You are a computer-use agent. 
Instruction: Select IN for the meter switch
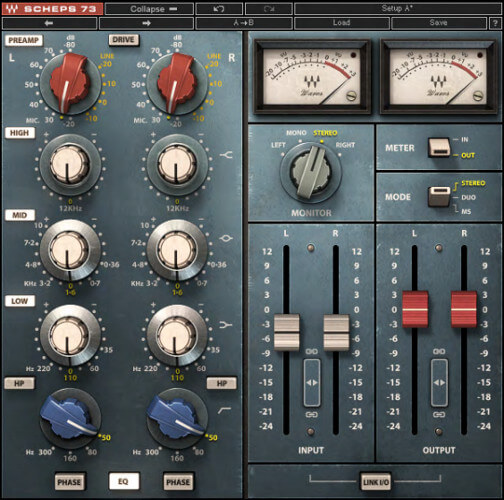465,140
